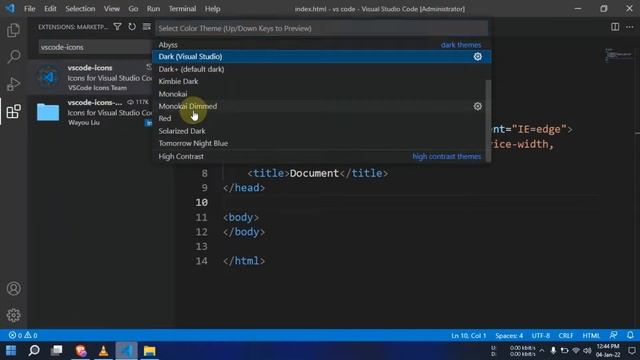
Task: Open the File menu
Action: tap(29, 9)
